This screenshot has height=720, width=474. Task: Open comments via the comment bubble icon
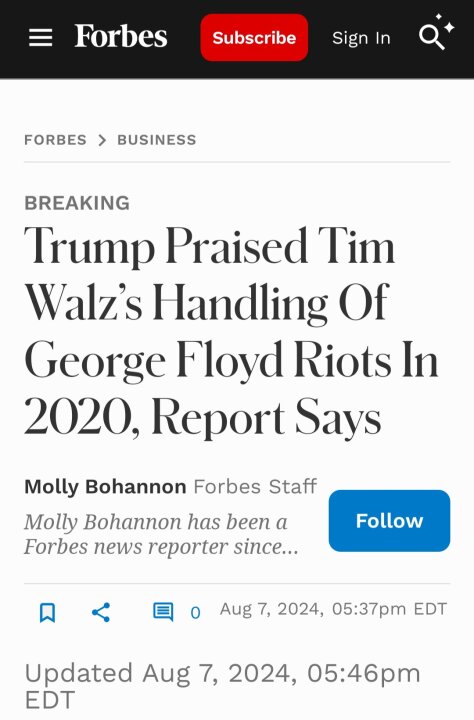(163, 612)
